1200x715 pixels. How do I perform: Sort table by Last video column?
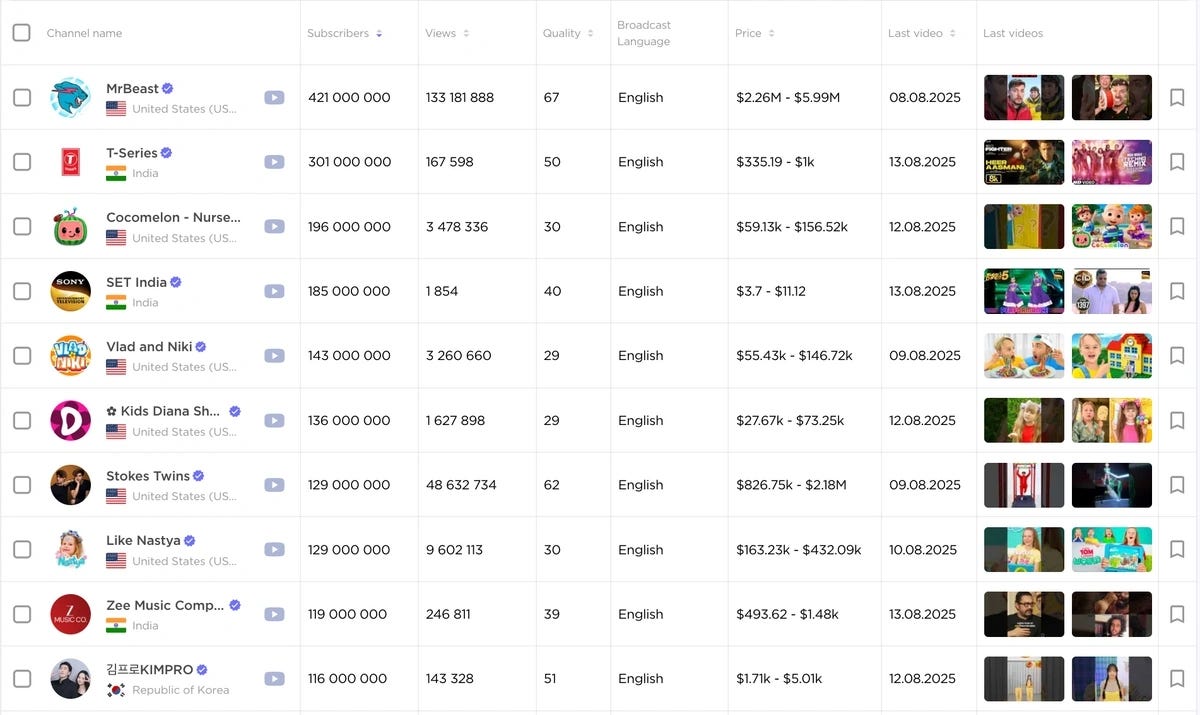coord(922,33)
